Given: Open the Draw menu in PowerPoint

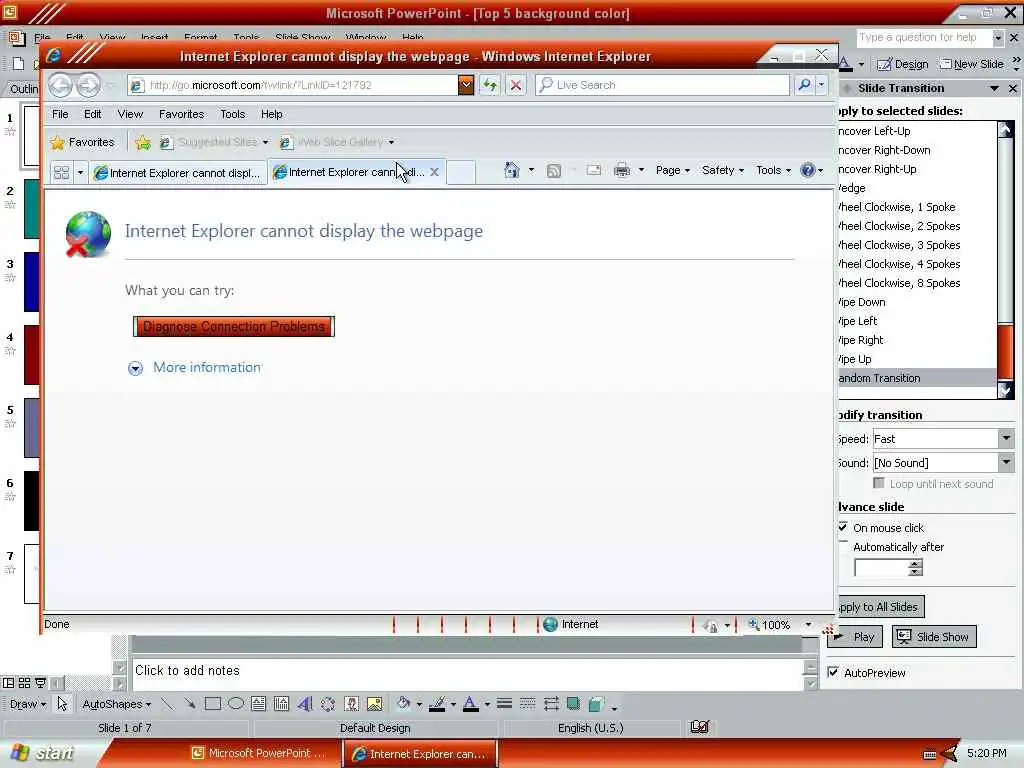Looking at the screenshot, I should 28,704.
